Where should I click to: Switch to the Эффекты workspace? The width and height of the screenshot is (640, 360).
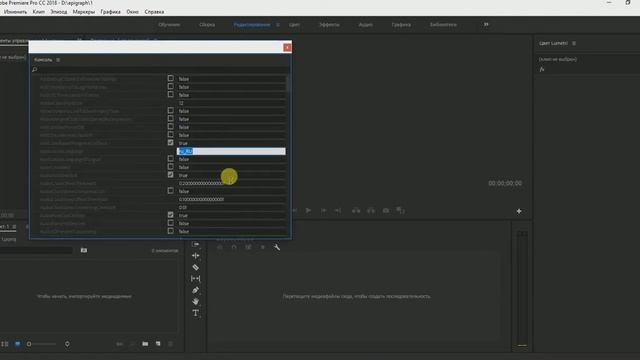coord(329,25)
